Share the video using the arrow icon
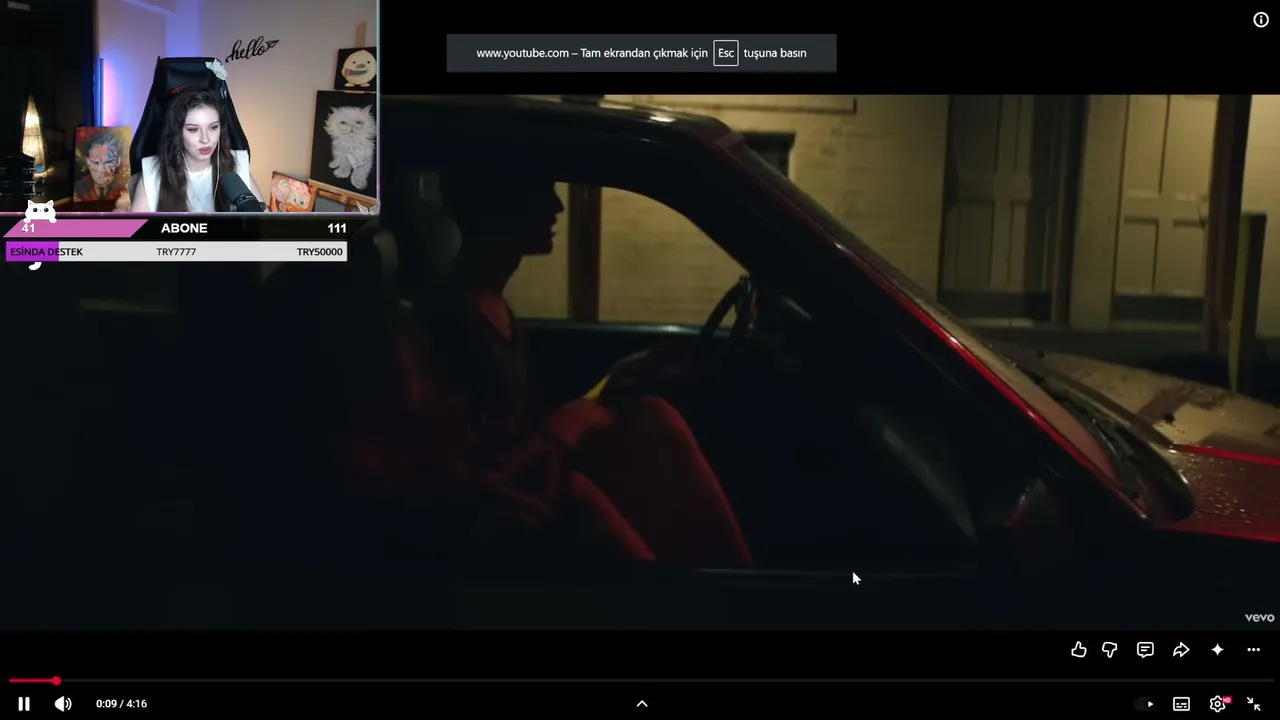The height and width of the screenshot is (720, 1280). pyautogui.click(x=1181, y=650)
